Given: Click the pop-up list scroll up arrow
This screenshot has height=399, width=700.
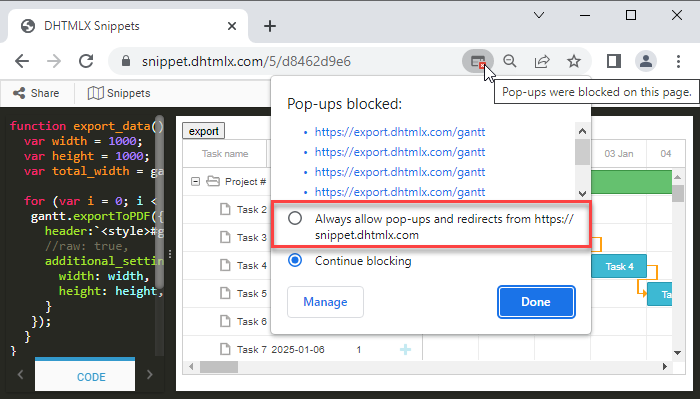Looking at the screenshot, I should point(582,131).
